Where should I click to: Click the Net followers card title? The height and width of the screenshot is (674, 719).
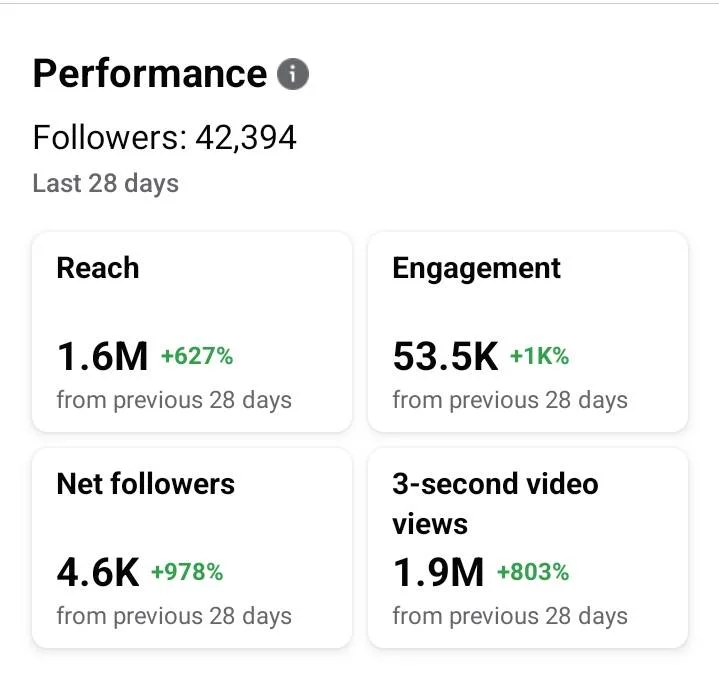pyautogui.click(x=146, y=484)
